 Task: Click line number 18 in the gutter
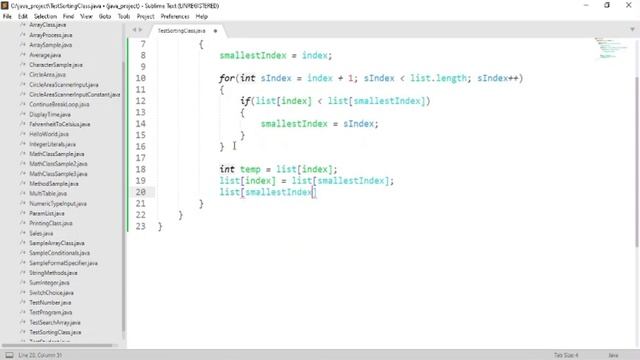tap(140, 169)
